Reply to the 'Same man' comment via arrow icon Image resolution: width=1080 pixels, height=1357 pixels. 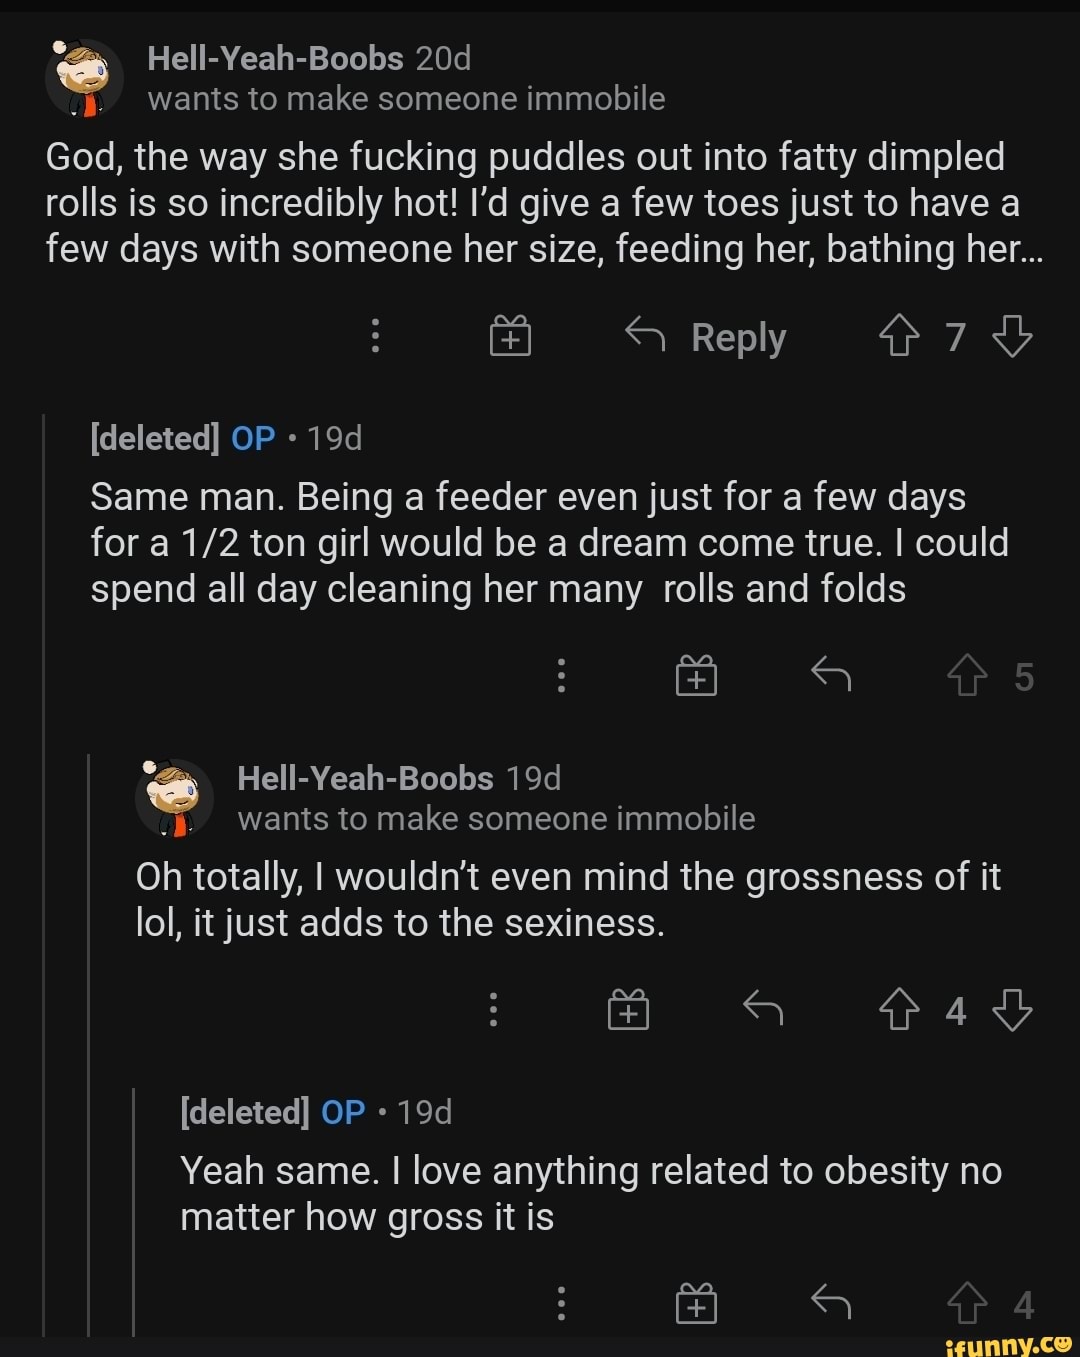point(830,675)
